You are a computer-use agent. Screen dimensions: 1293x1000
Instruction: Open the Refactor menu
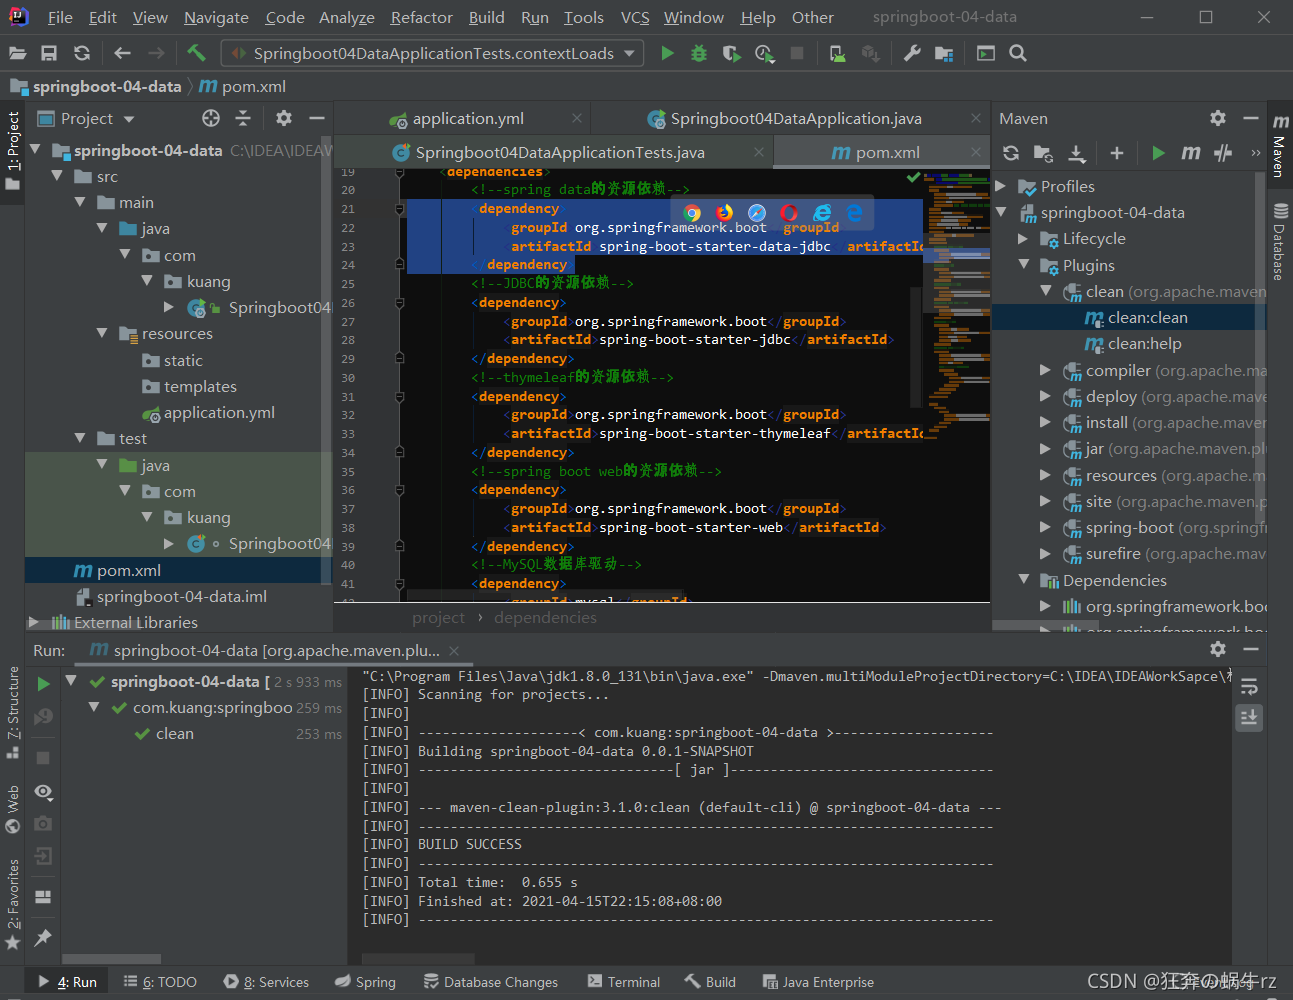(421, 17)
